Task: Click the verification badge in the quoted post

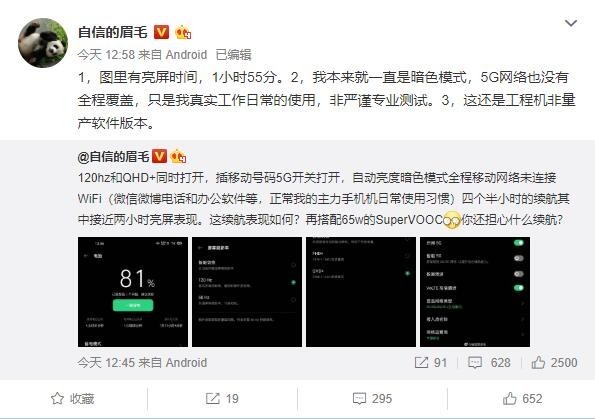Action: click(x=159, y=156)
